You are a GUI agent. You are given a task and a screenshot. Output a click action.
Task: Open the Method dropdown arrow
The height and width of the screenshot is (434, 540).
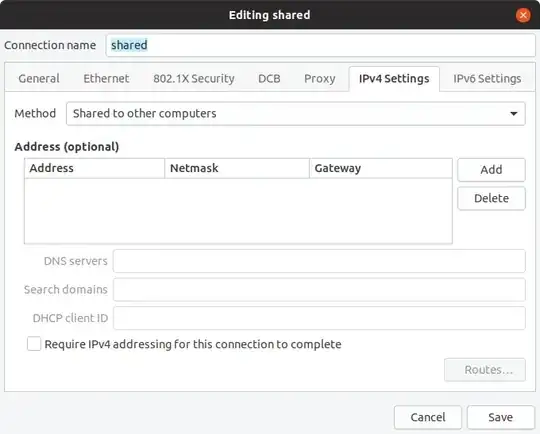tap(513, 114)
